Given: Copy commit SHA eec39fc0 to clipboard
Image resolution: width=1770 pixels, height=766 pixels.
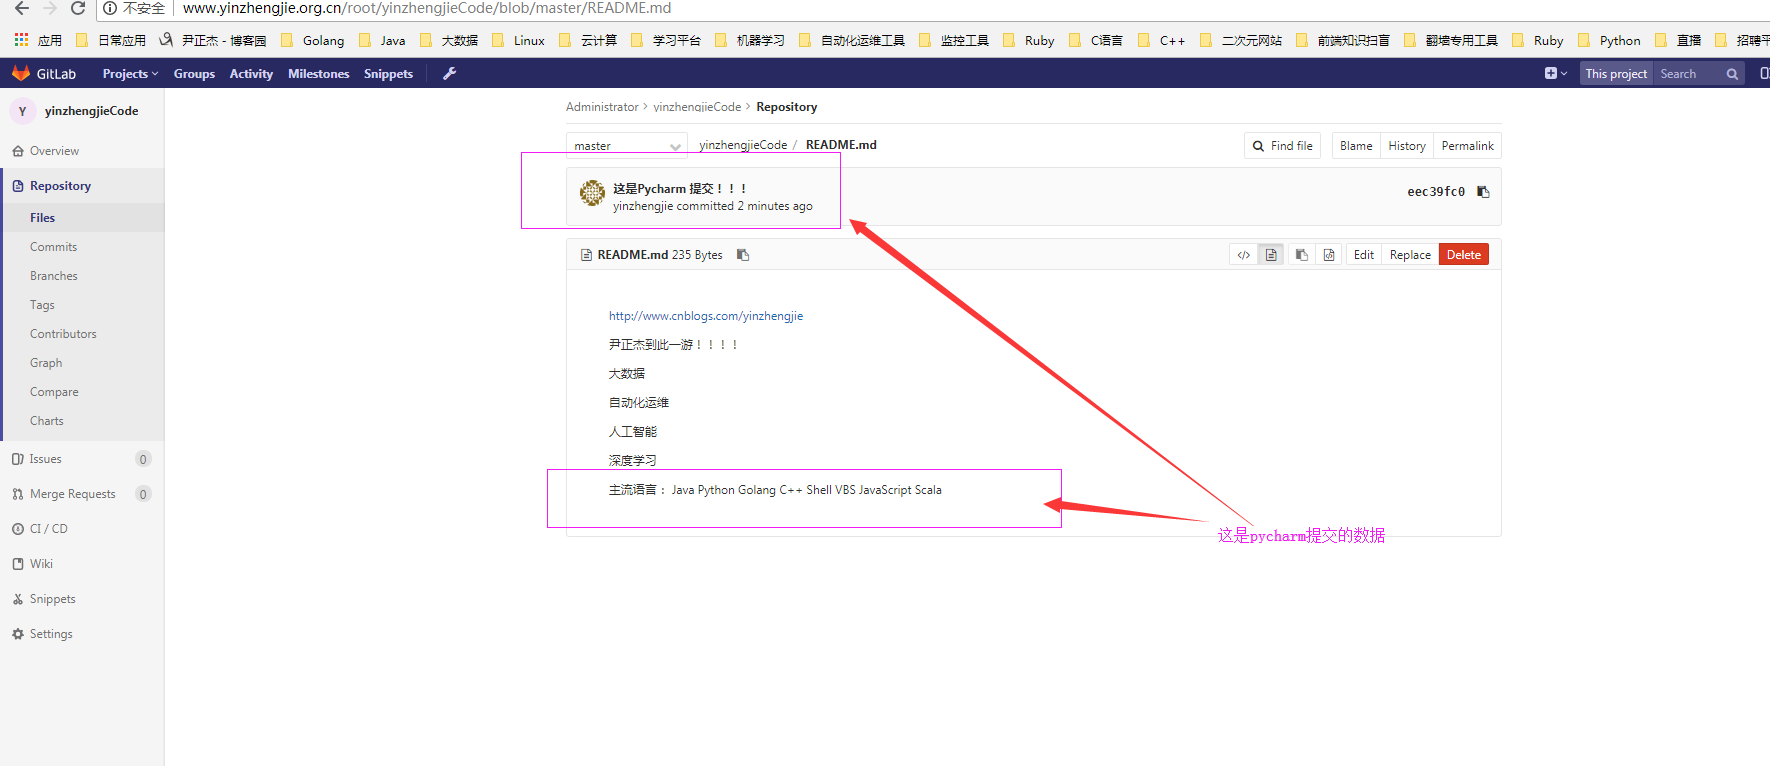Looking at the screenshot, I should pyautogui.click(x=1483, y=192).
